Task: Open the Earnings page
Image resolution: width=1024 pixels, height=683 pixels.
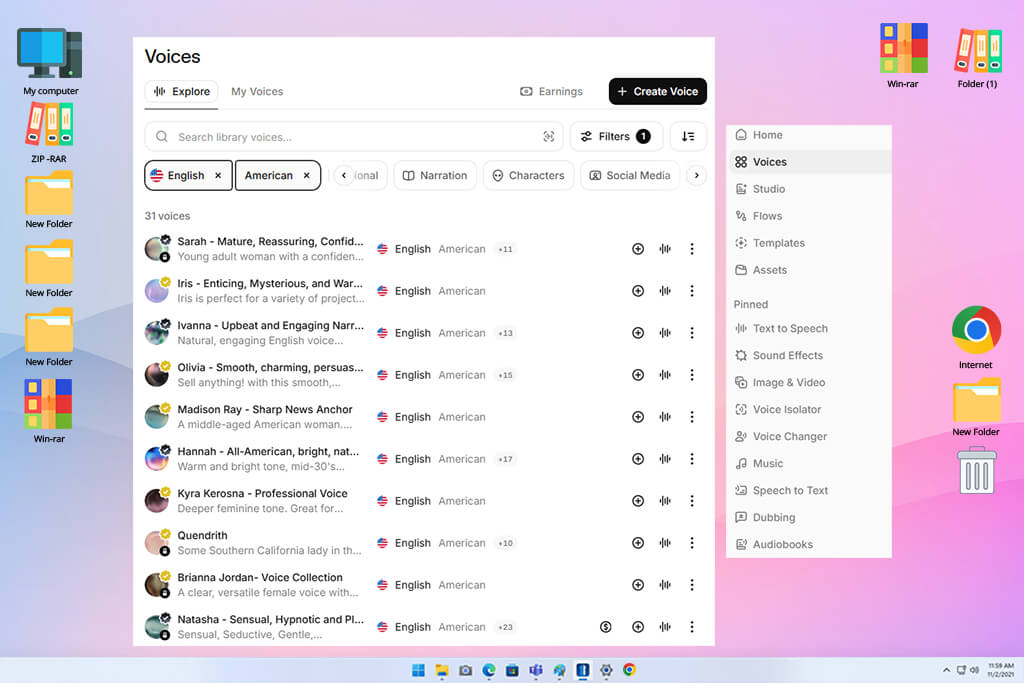Action: click(551, 91)
